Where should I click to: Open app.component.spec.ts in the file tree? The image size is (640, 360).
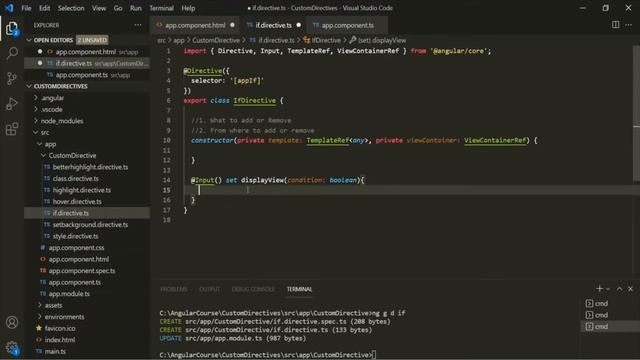pyautogui.click(x=82, y=271)
